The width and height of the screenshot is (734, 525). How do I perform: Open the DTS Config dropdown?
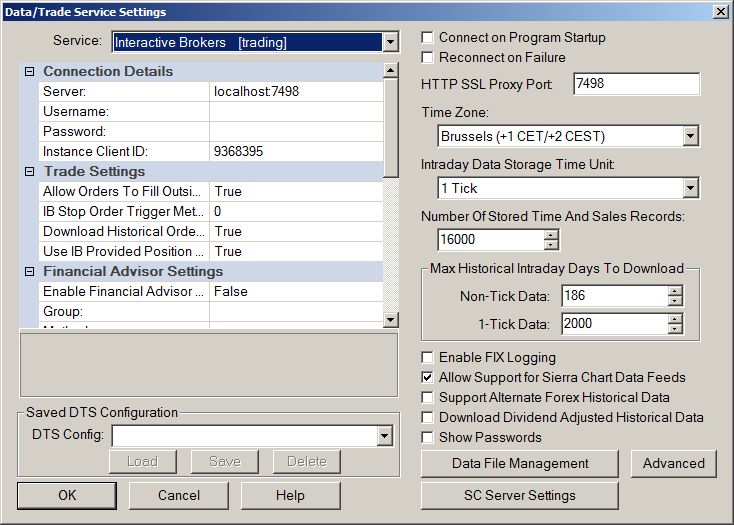click(384, 436)
